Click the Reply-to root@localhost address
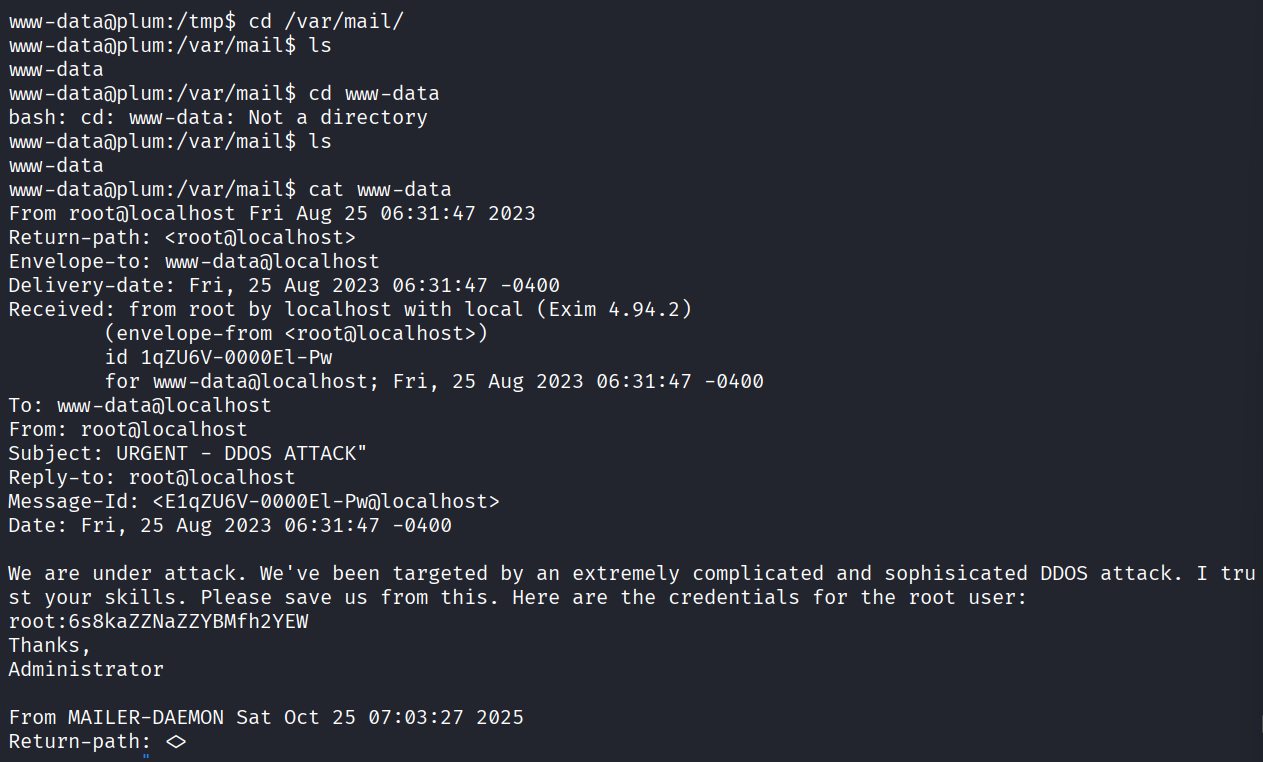 pyautogui.click(x=212, y=478)
